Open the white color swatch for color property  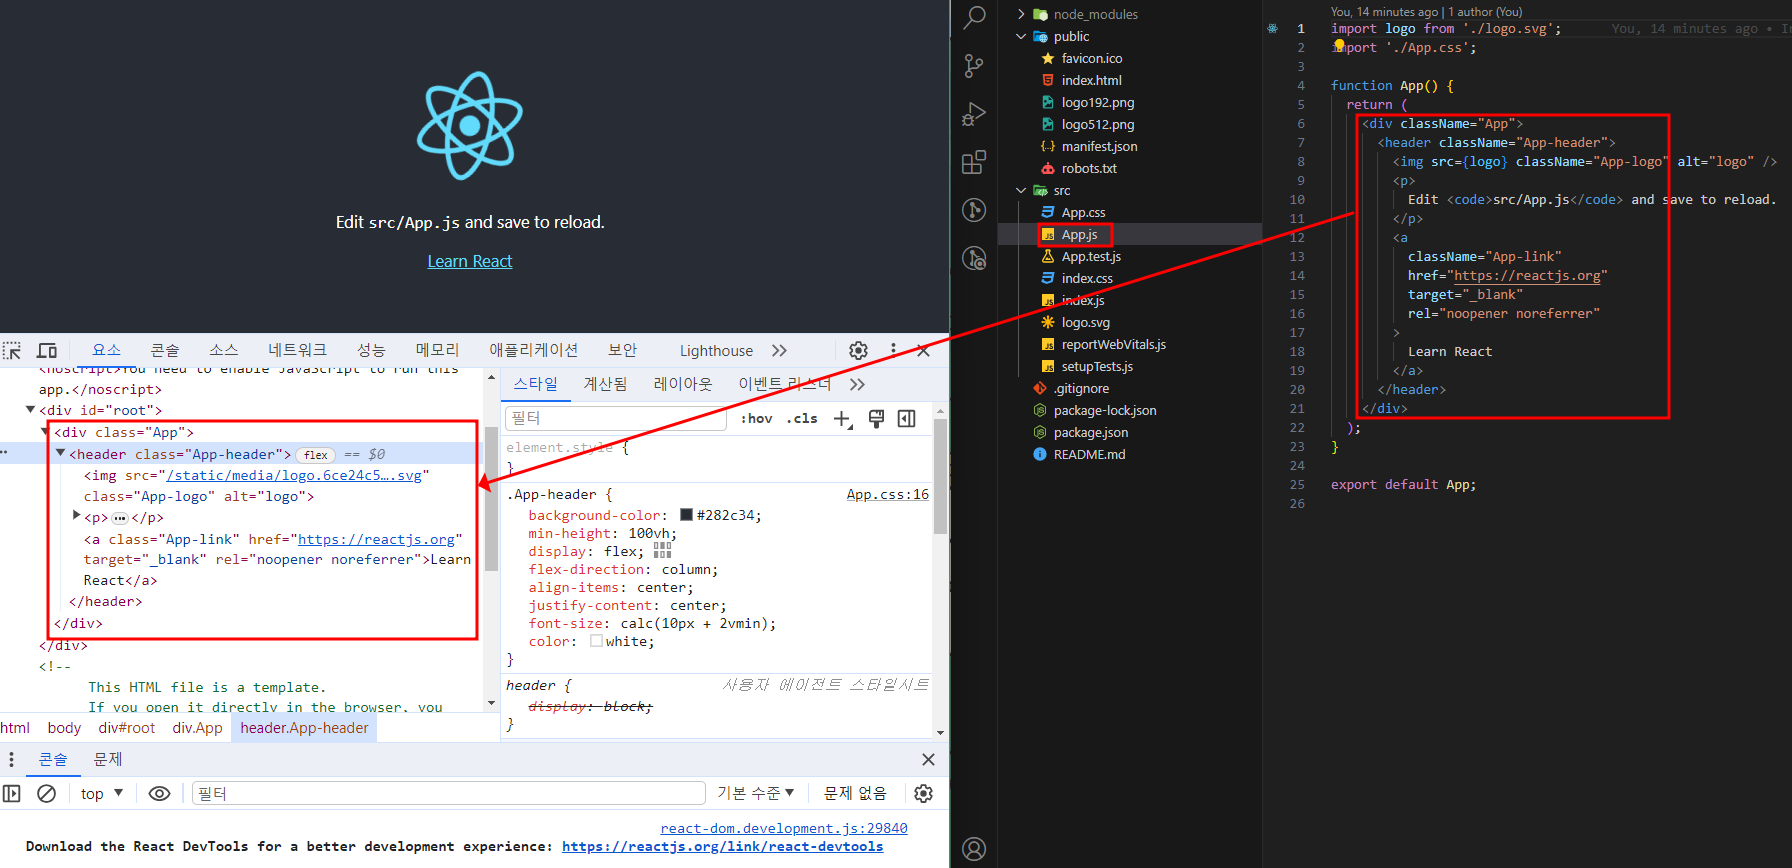596,641
